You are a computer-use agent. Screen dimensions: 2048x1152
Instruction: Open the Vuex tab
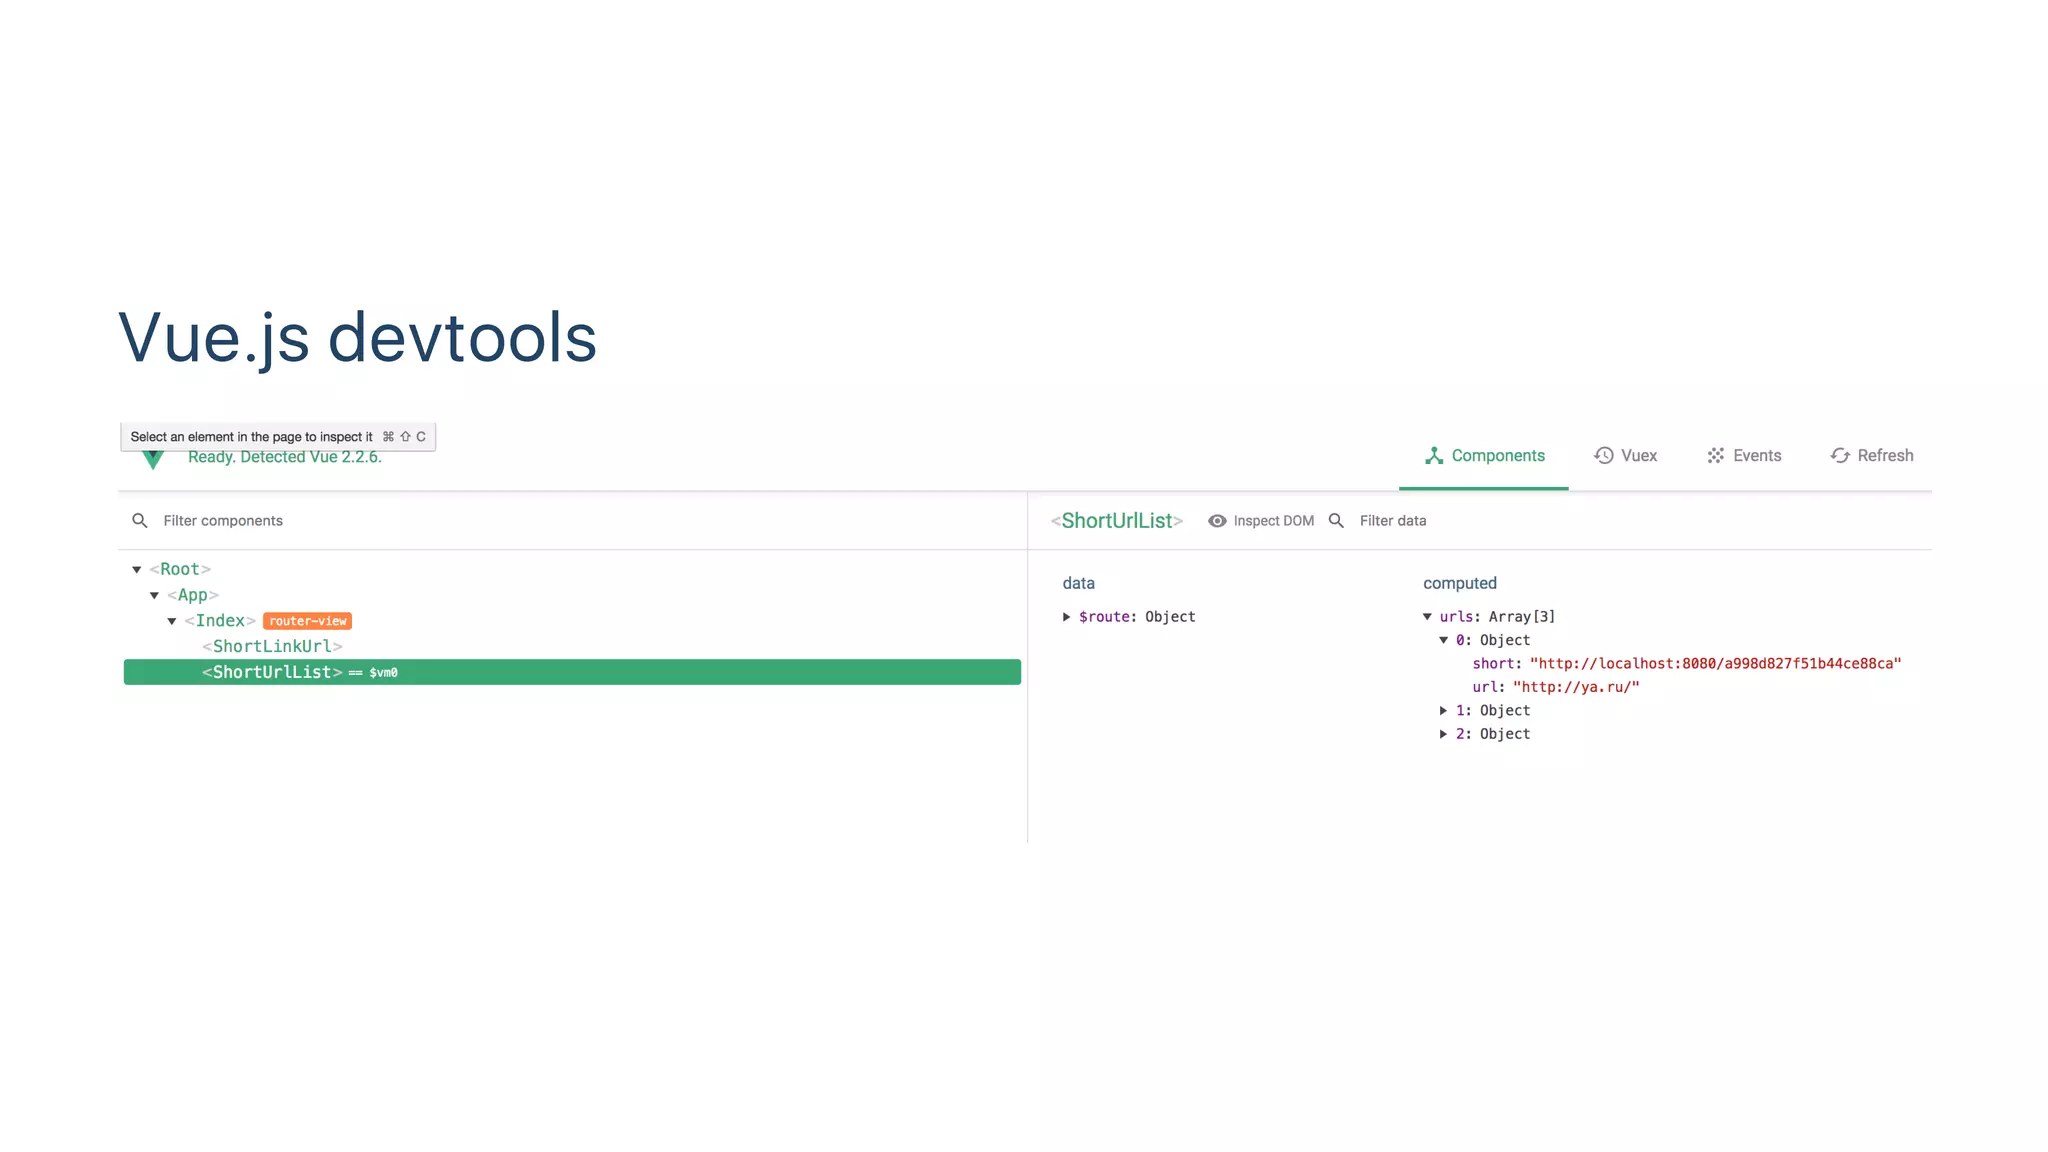pos(1625,456)
